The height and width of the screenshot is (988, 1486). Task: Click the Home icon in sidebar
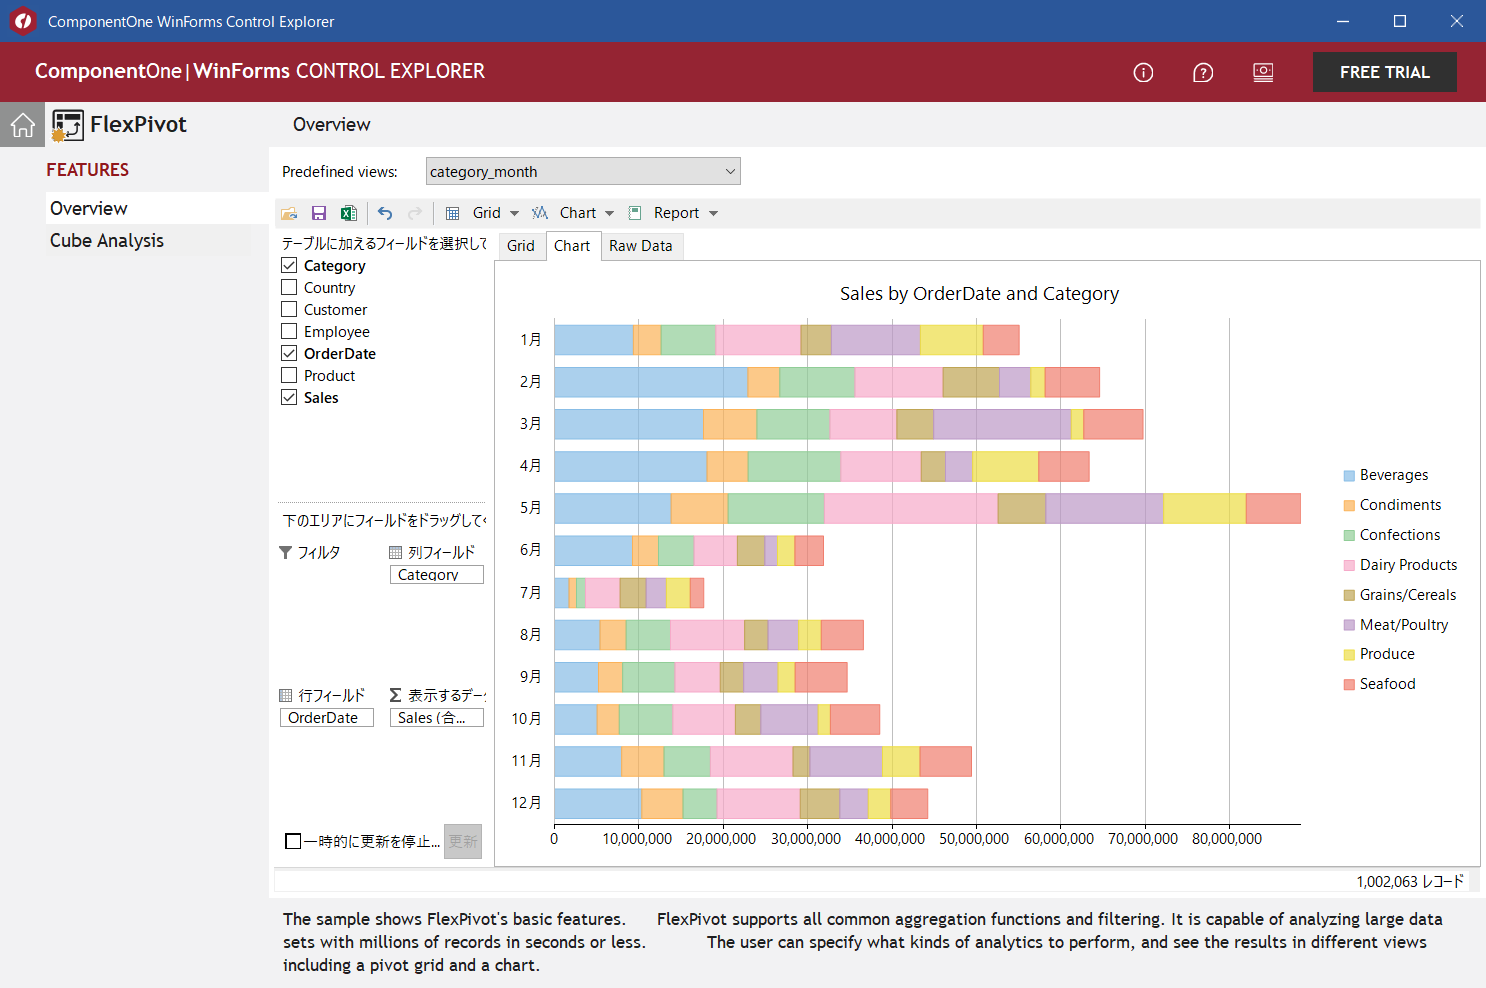coord(22,125)
